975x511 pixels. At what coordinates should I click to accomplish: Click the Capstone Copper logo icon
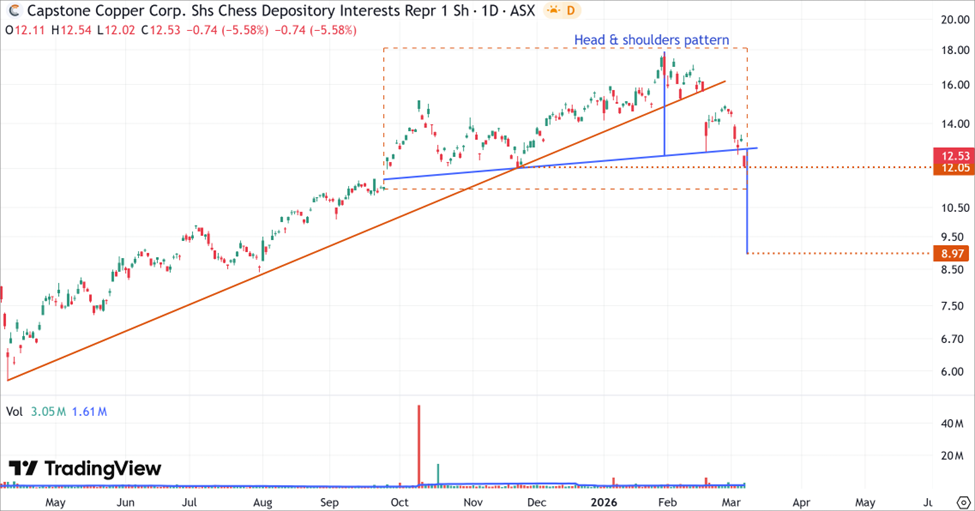pyautogui.click(x=14, y=11)
